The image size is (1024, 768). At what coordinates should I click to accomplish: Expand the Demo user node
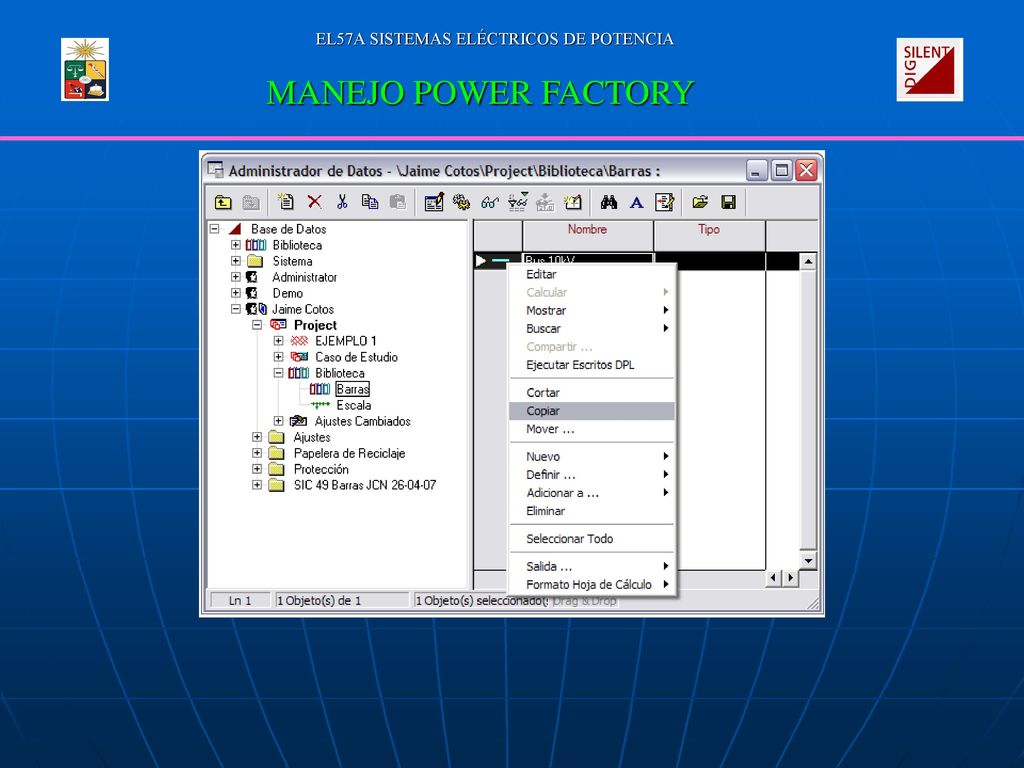(x=236, y=293)
